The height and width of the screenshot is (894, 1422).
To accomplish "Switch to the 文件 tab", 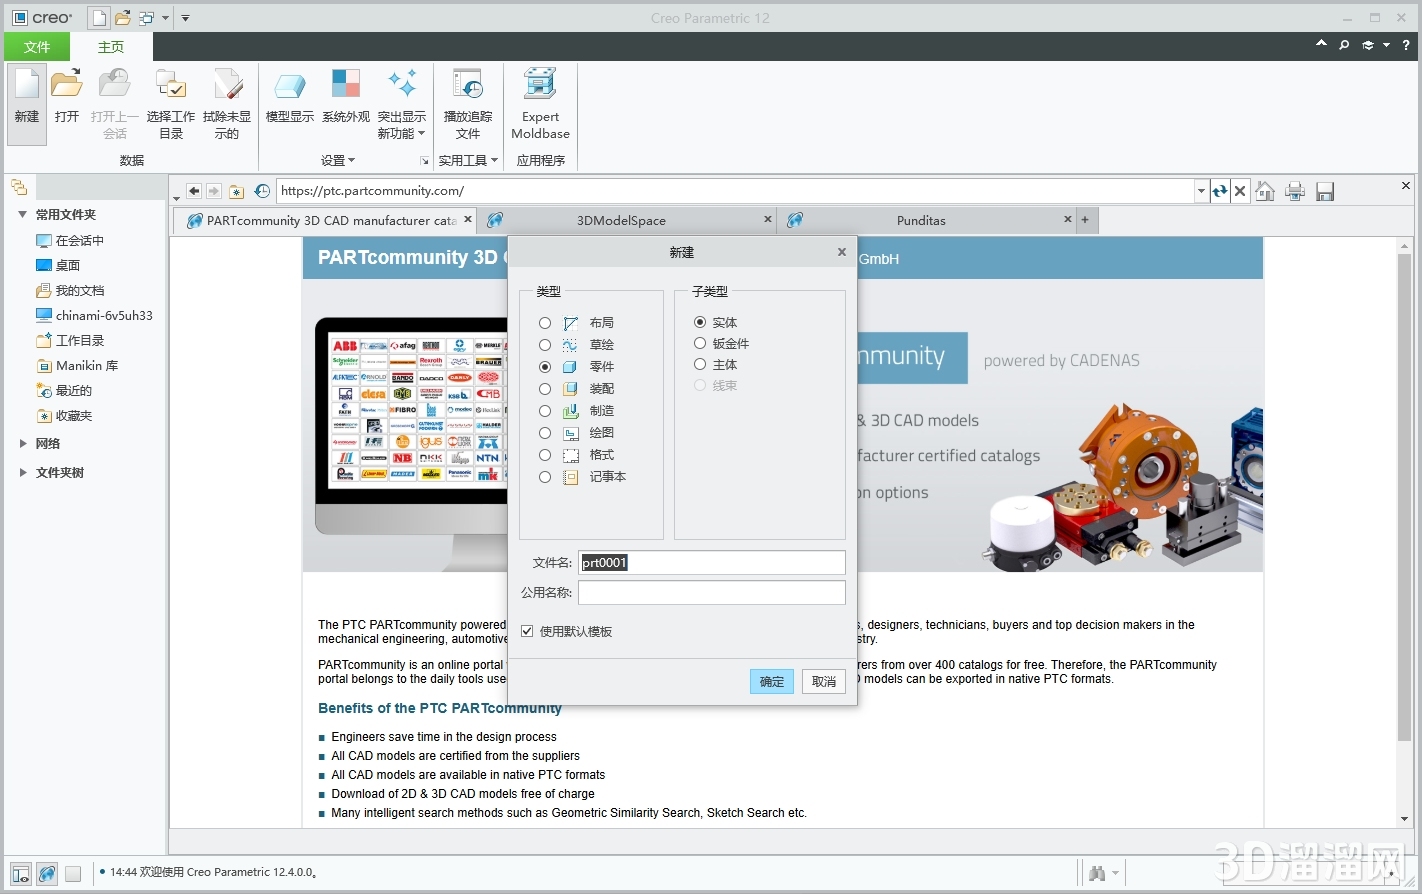I will tap(37, 46).
